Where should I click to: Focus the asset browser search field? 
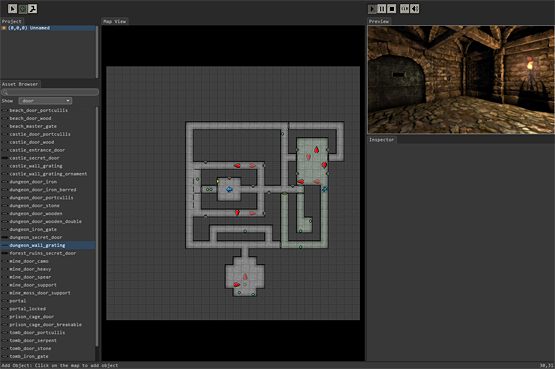50,92
